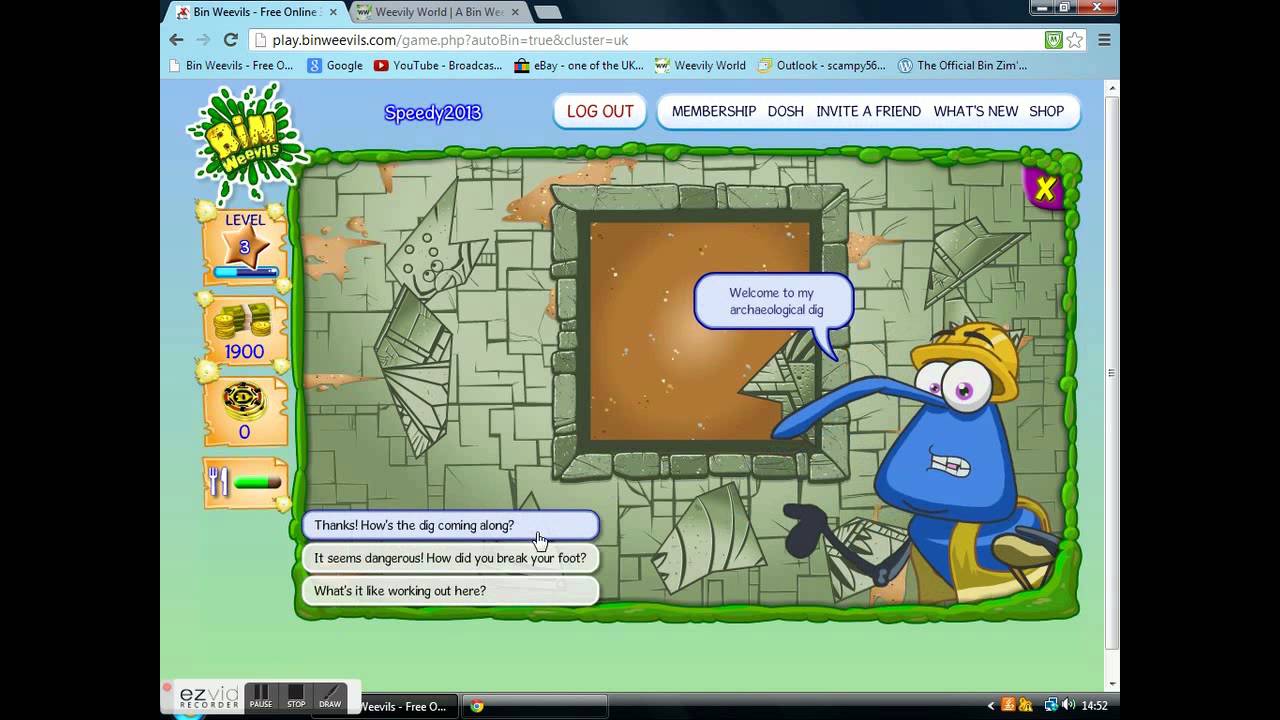The image size is (1280, 720).
Task: Click the browser forward arrow
Action: coord(203,40)
